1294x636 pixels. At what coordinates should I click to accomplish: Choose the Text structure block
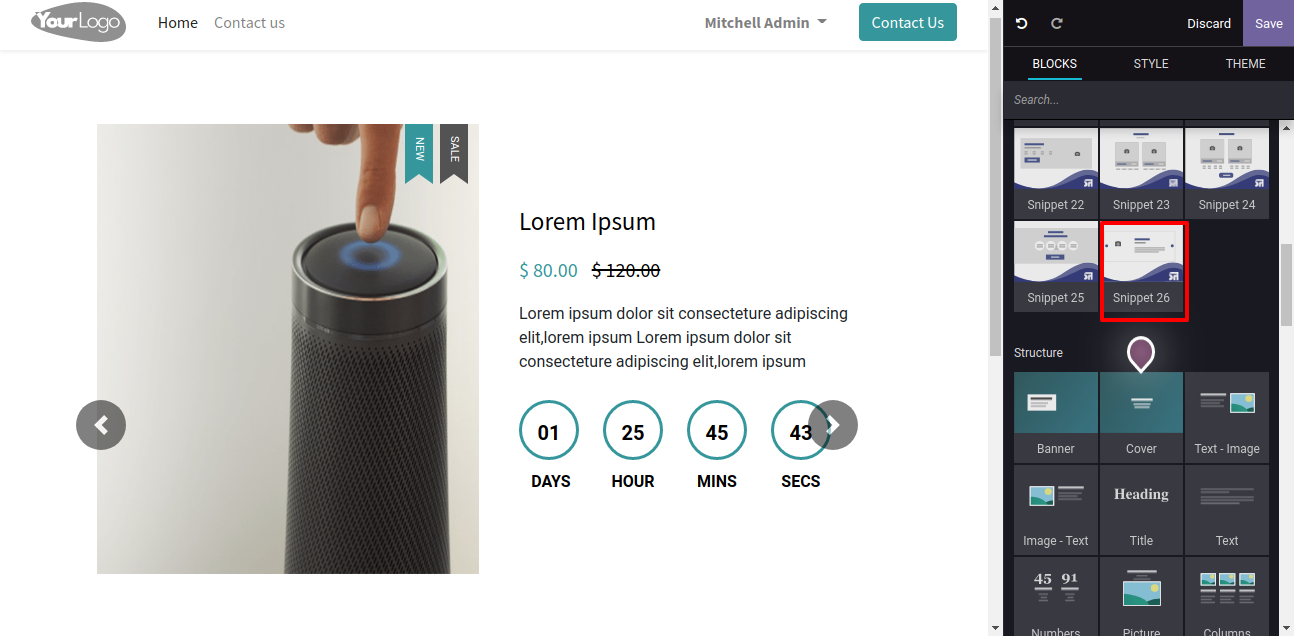[1227, 509]
